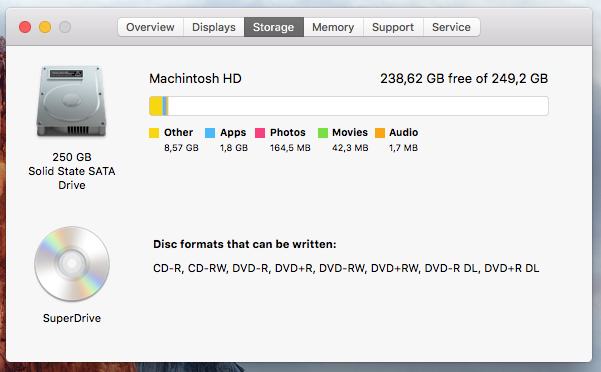Image resolution: width=601 pixels, height=372 pixels.
Task: Click the blue Apps color swatch
Action: [210, 133]
